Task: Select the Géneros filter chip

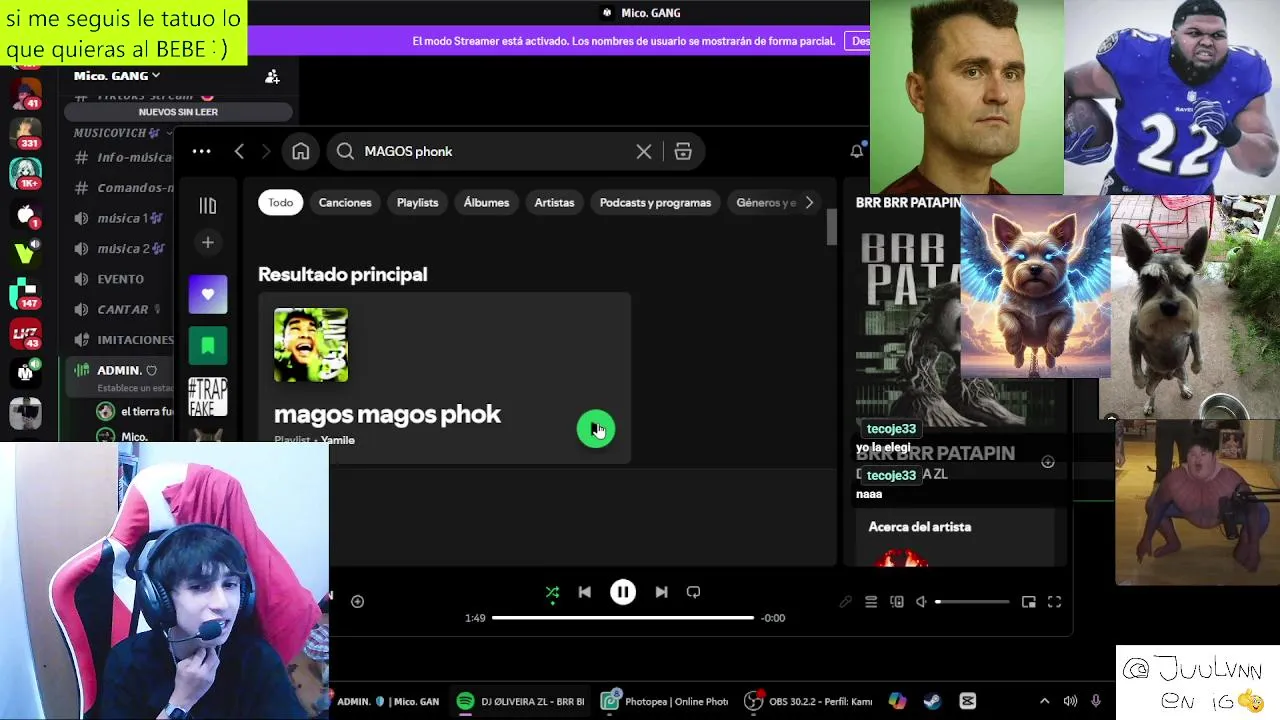Action: (766, 202)
